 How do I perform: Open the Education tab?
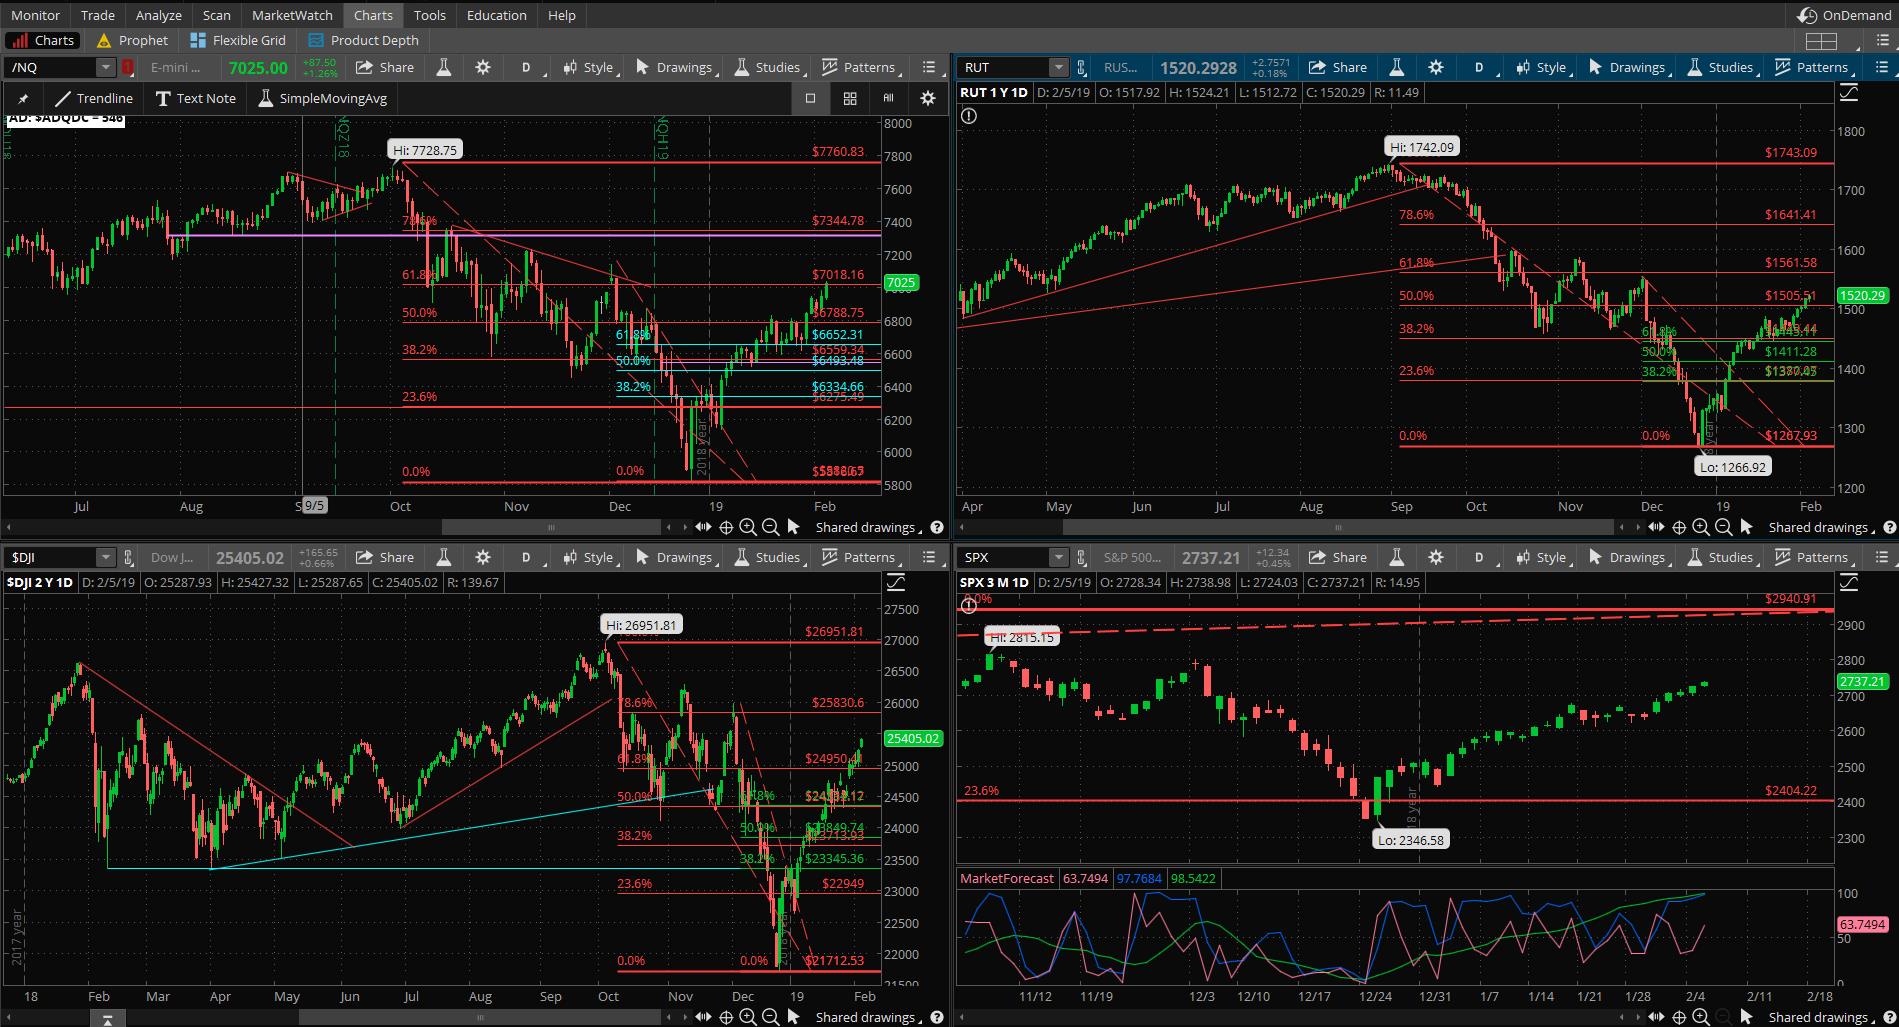496,15
